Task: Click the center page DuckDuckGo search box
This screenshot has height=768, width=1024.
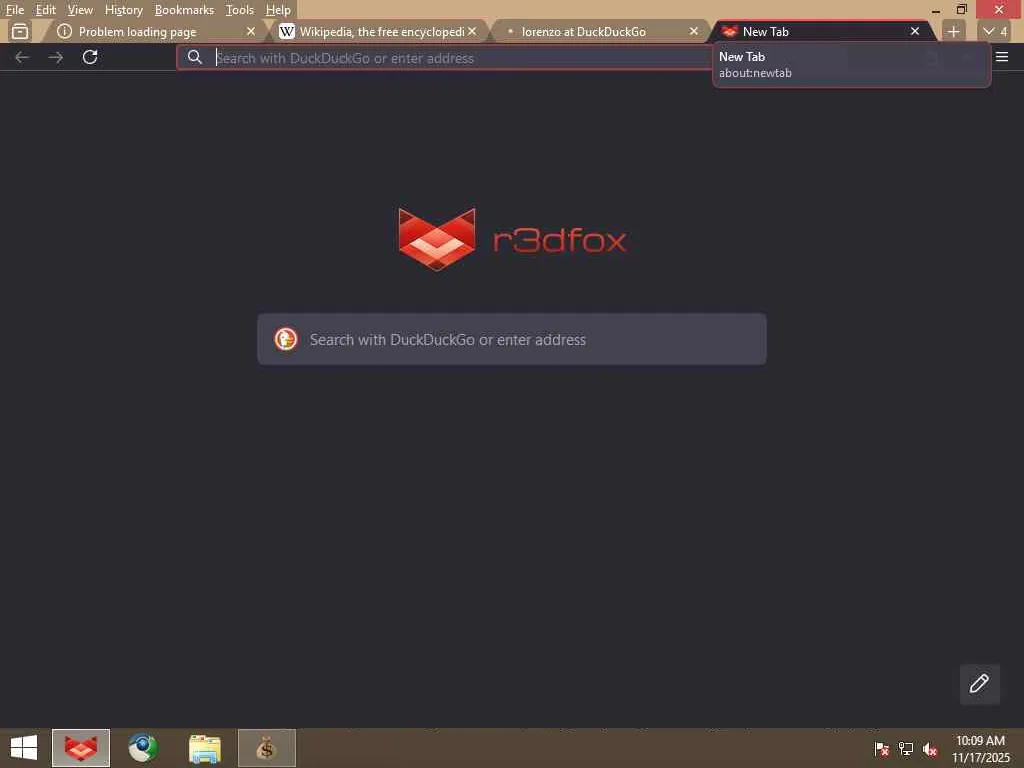Action: tap(512, 339)
